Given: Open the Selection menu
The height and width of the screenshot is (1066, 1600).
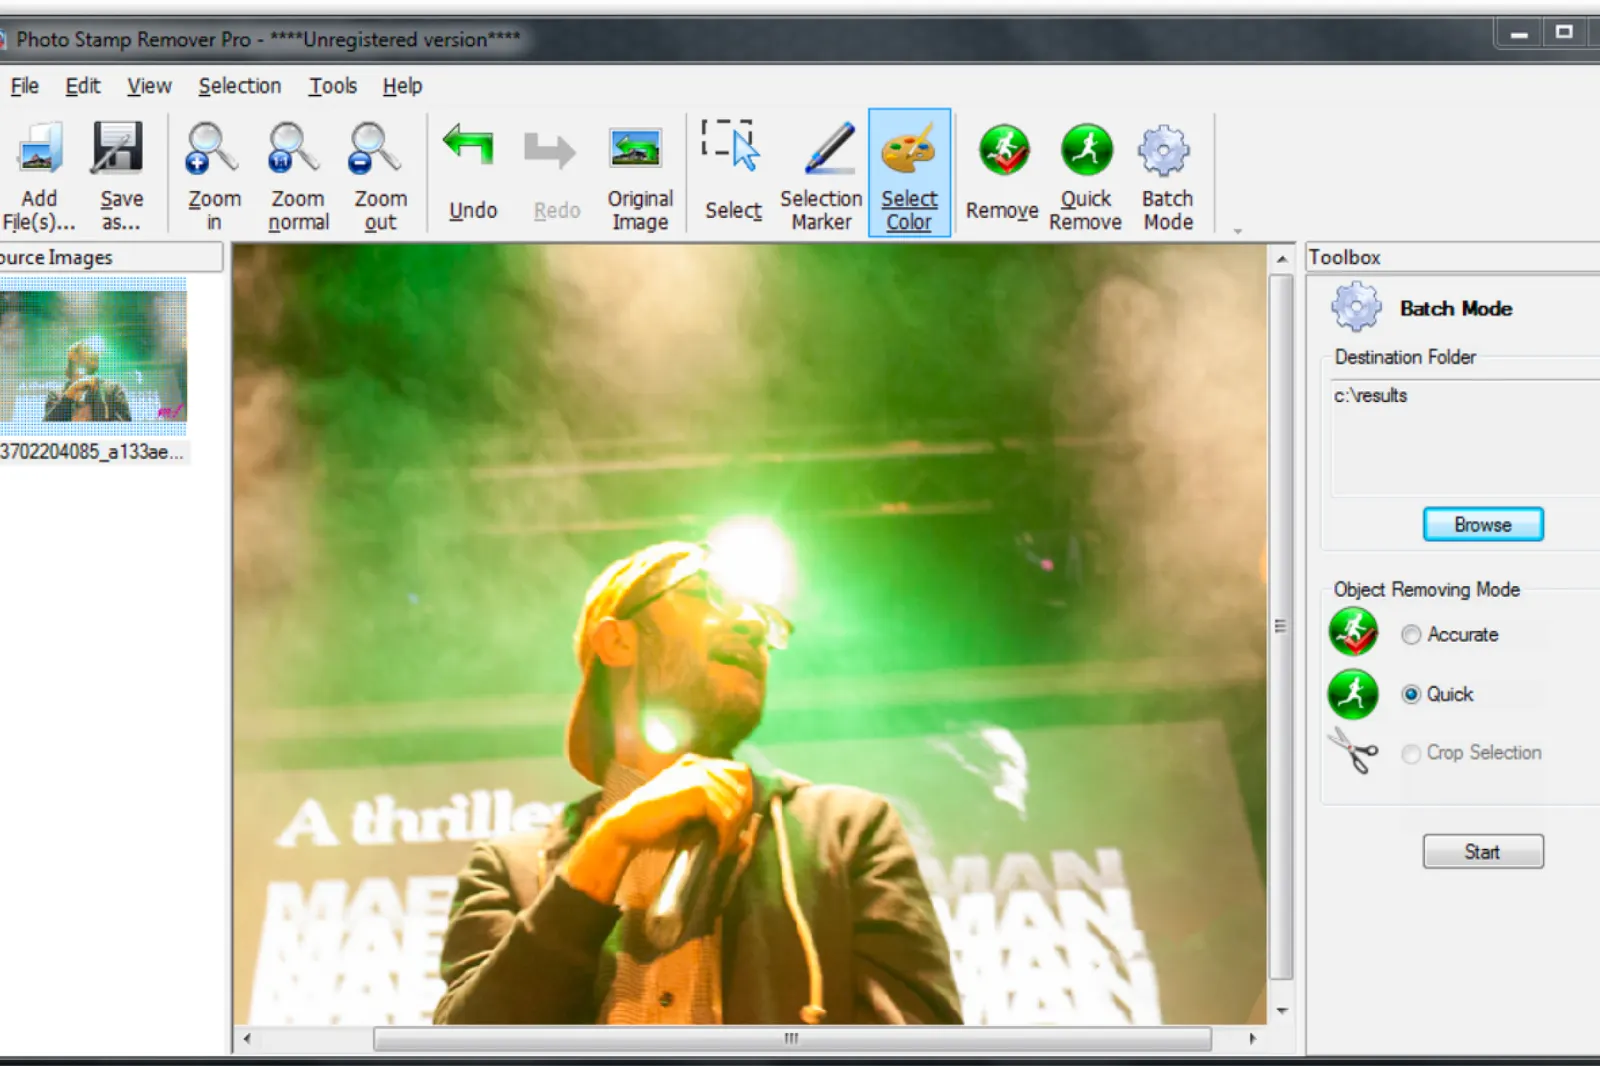Looking at the screenshot, I should 239,86.
